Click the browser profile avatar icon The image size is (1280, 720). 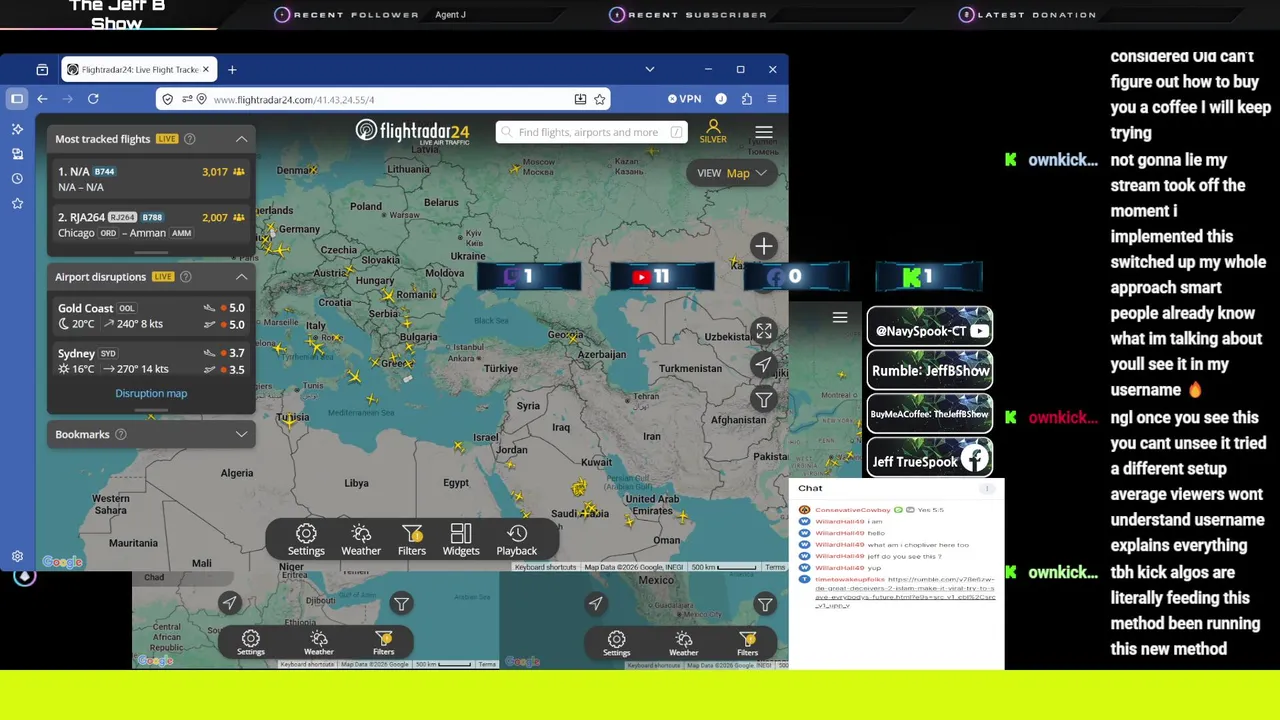point(721,99)
